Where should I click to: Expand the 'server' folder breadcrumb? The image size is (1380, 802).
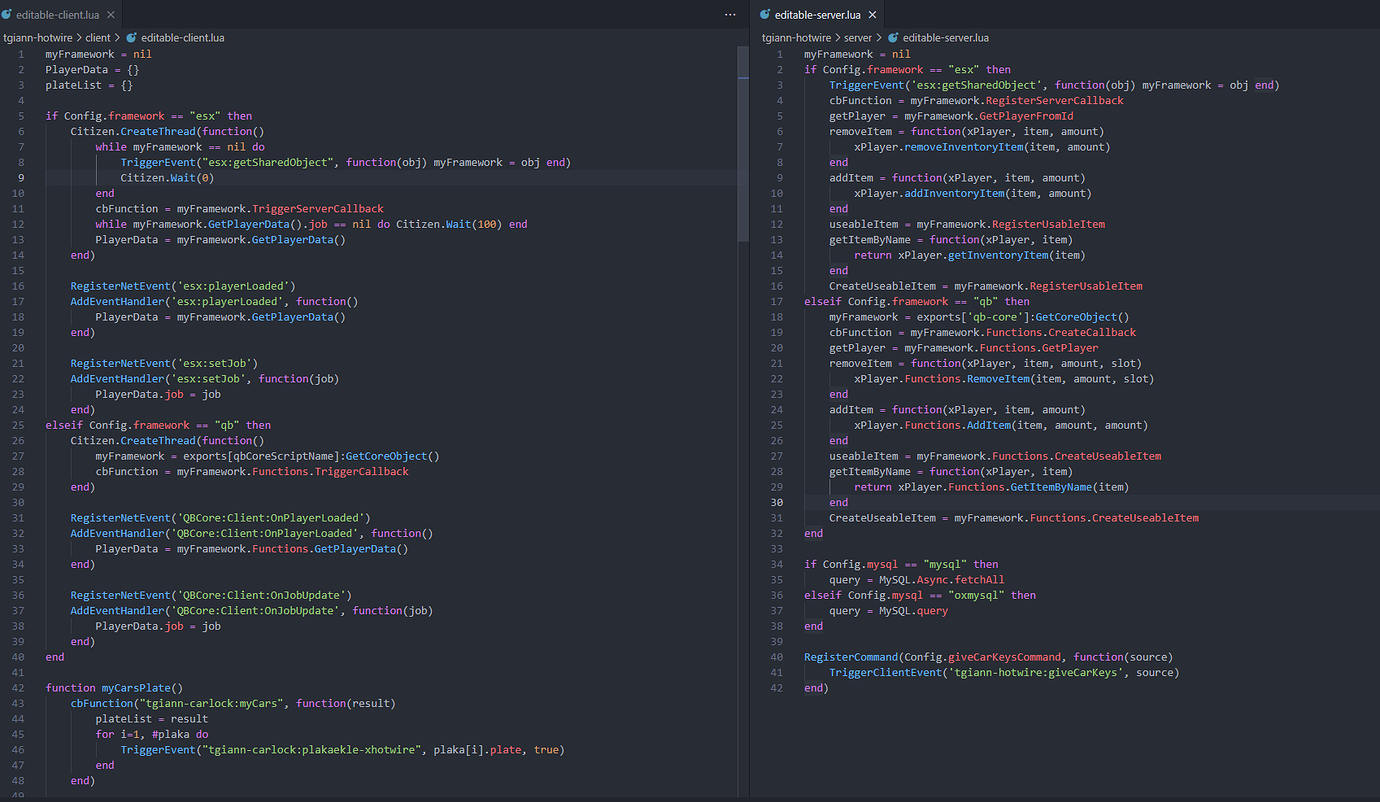pyautogui.click(x=858, y=37)
